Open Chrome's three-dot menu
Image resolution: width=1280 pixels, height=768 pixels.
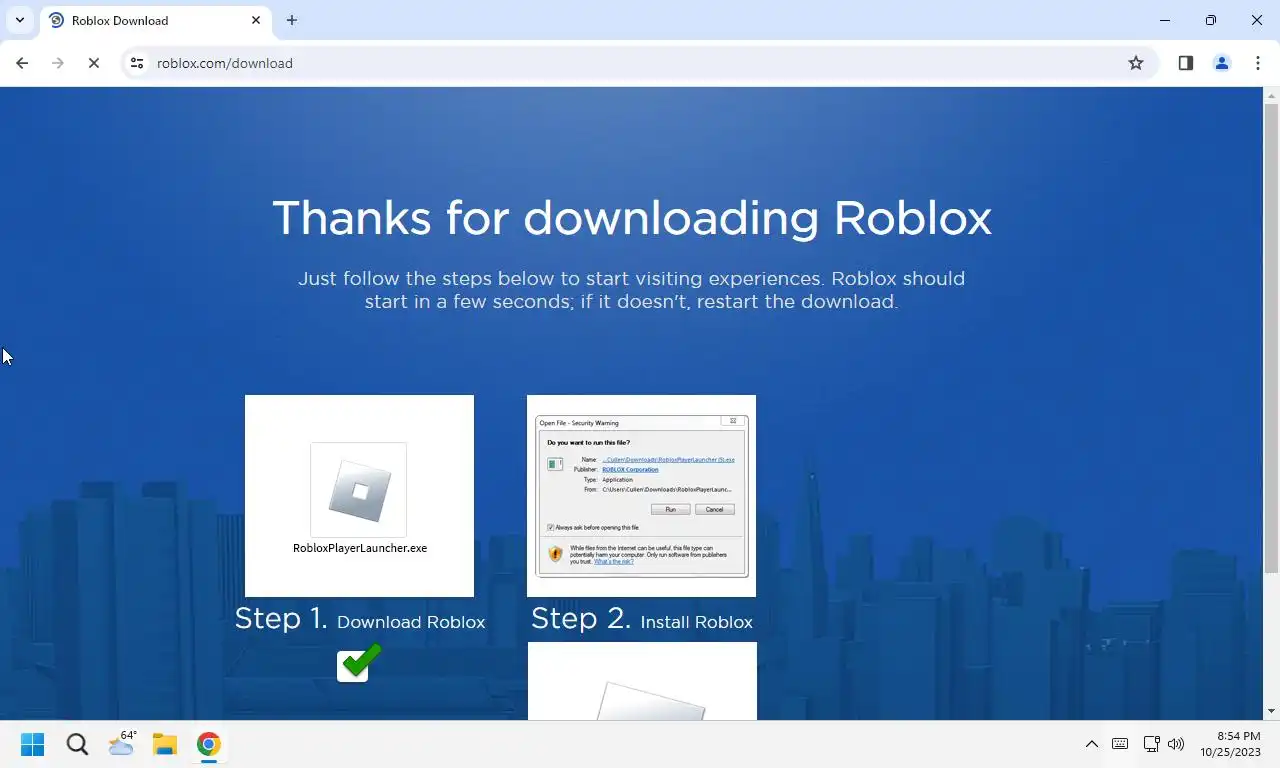click(1258, 63)
